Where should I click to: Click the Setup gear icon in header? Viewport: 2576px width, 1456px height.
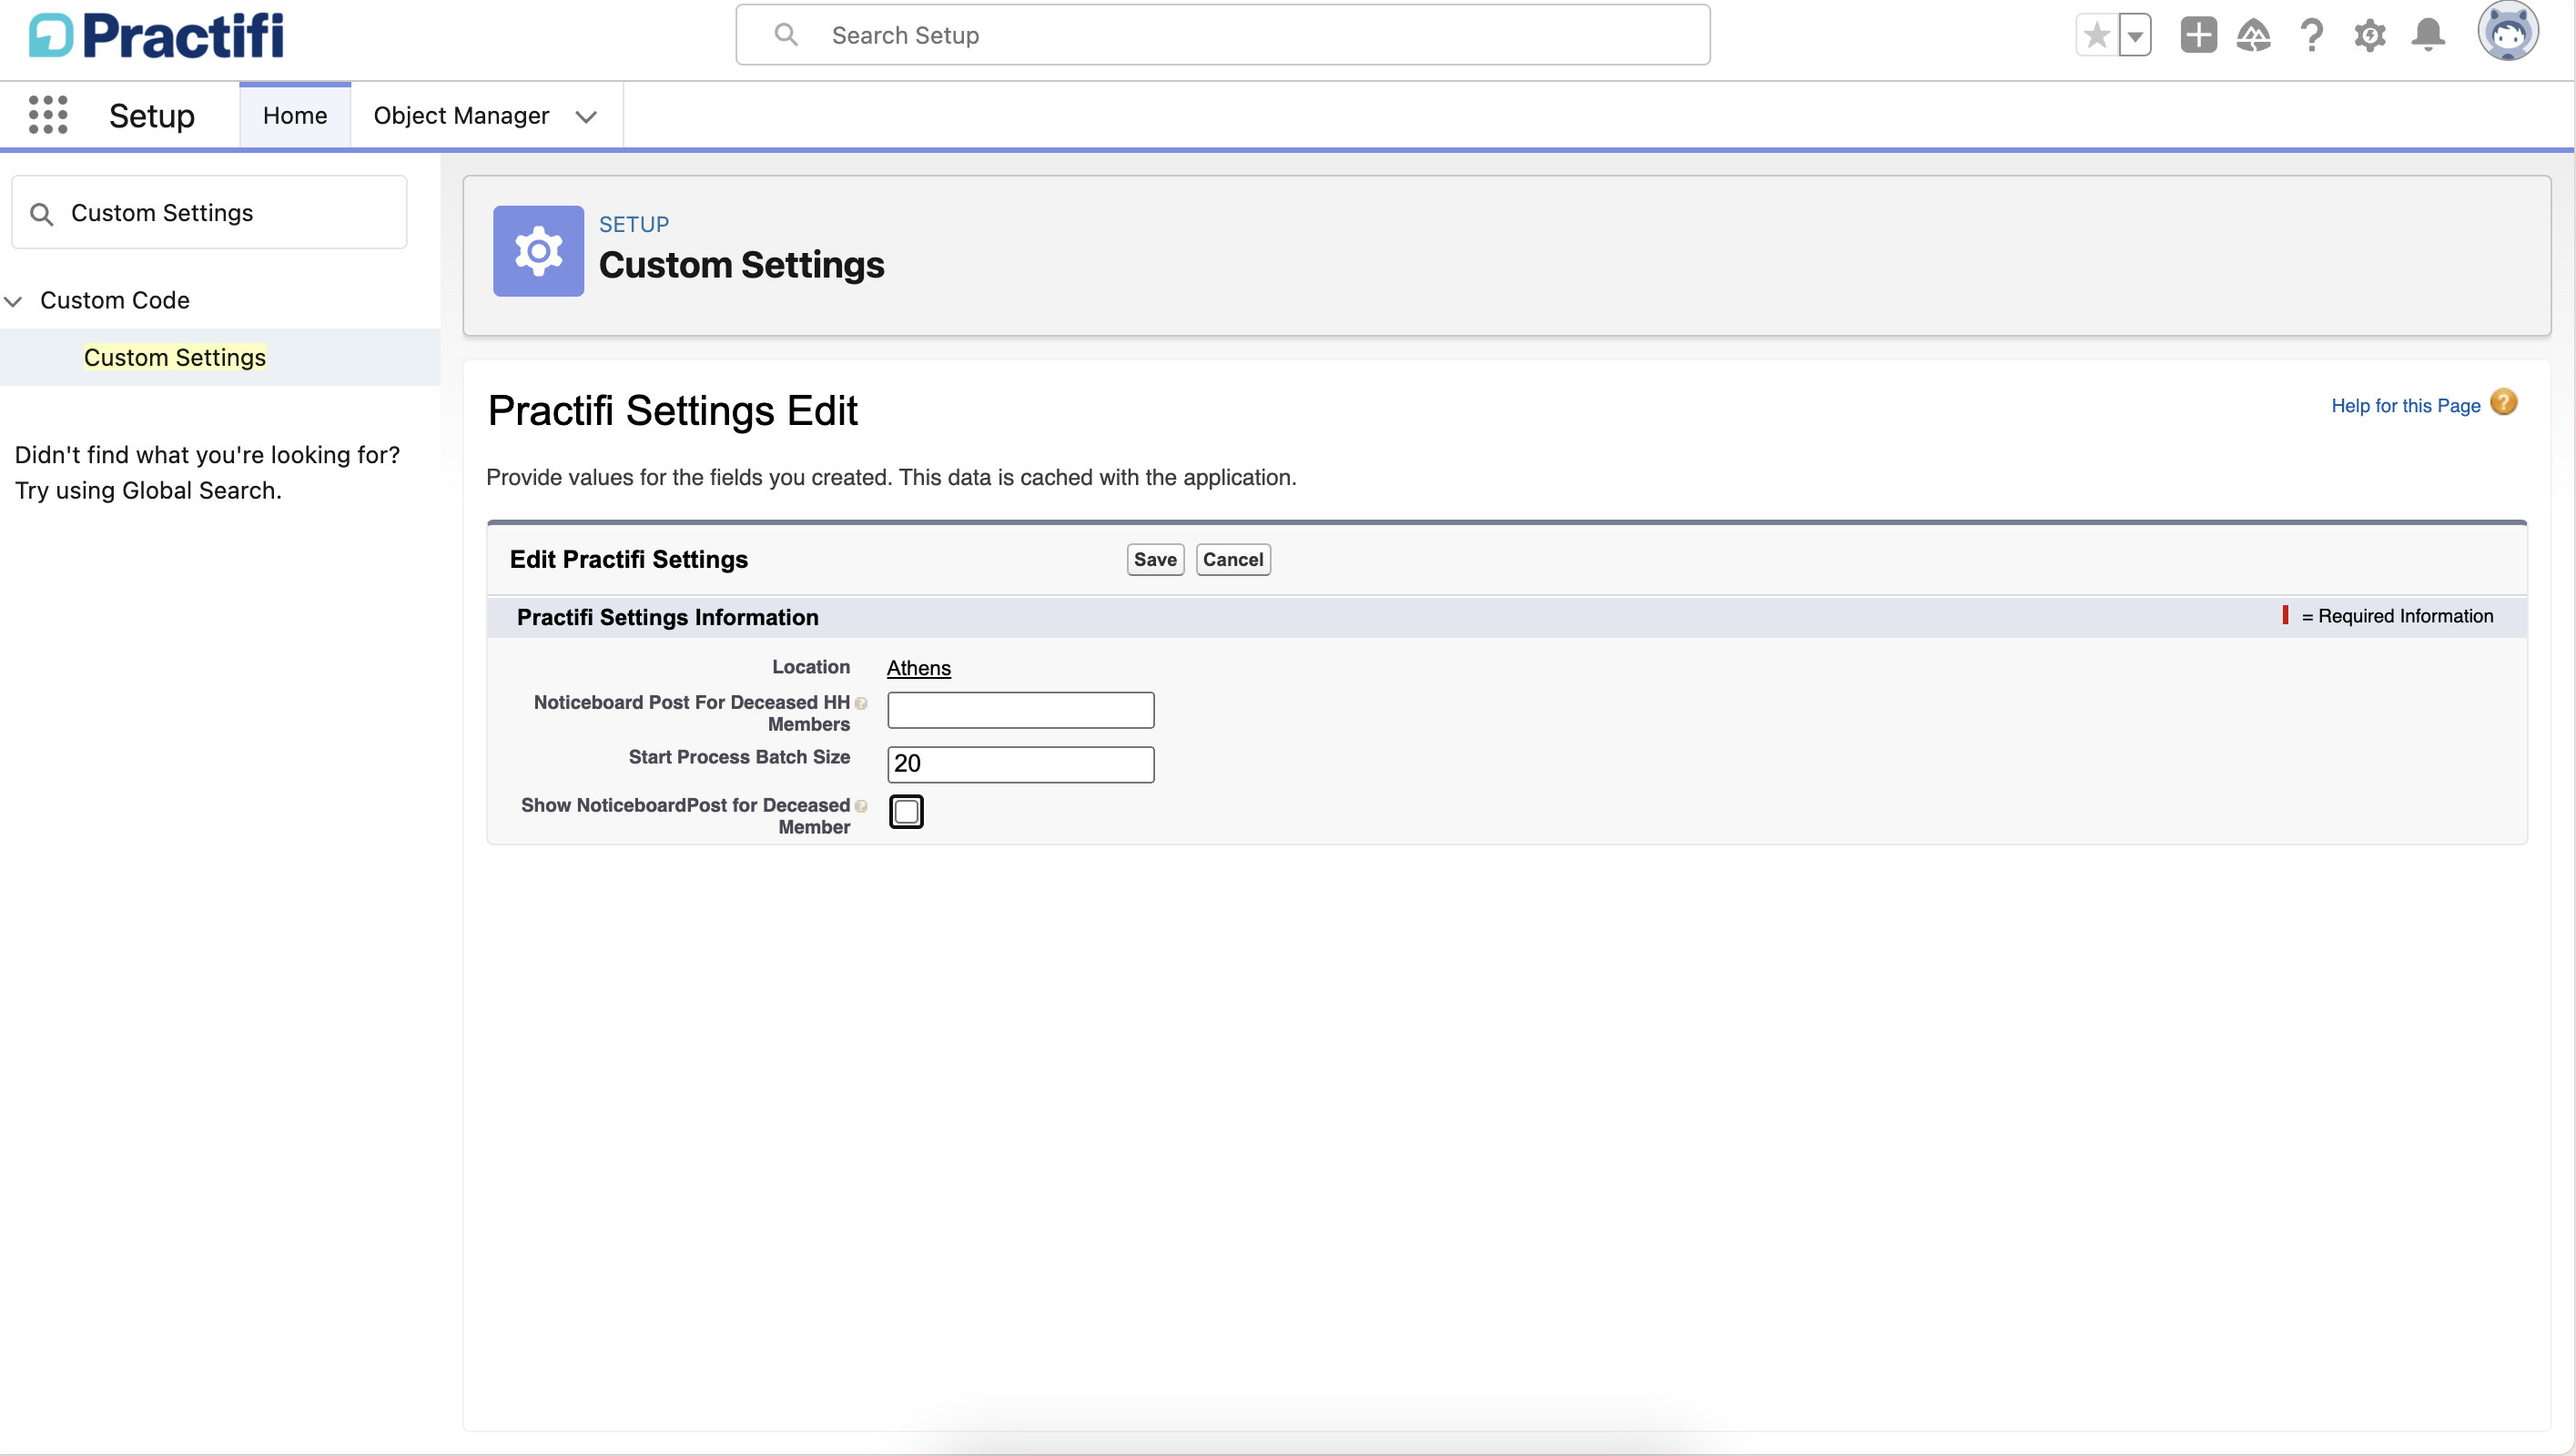click(x=2369, y=36)
